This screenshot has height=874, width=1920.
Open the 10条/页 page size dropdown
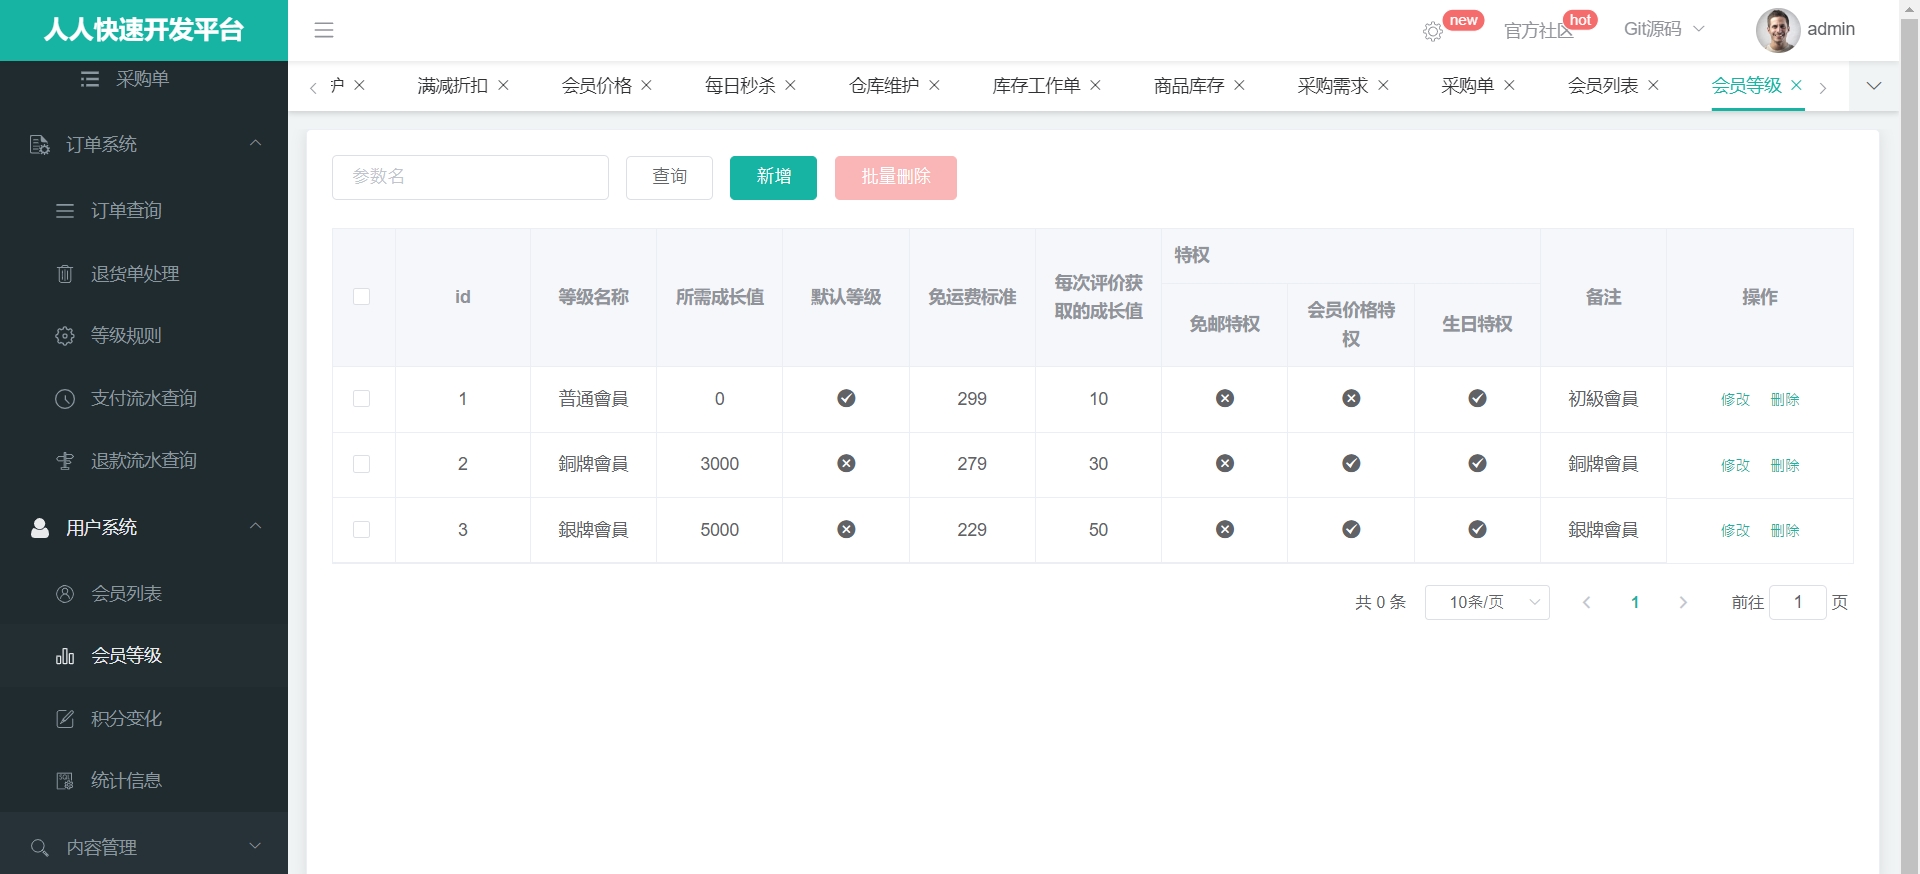coord(1487,602)
